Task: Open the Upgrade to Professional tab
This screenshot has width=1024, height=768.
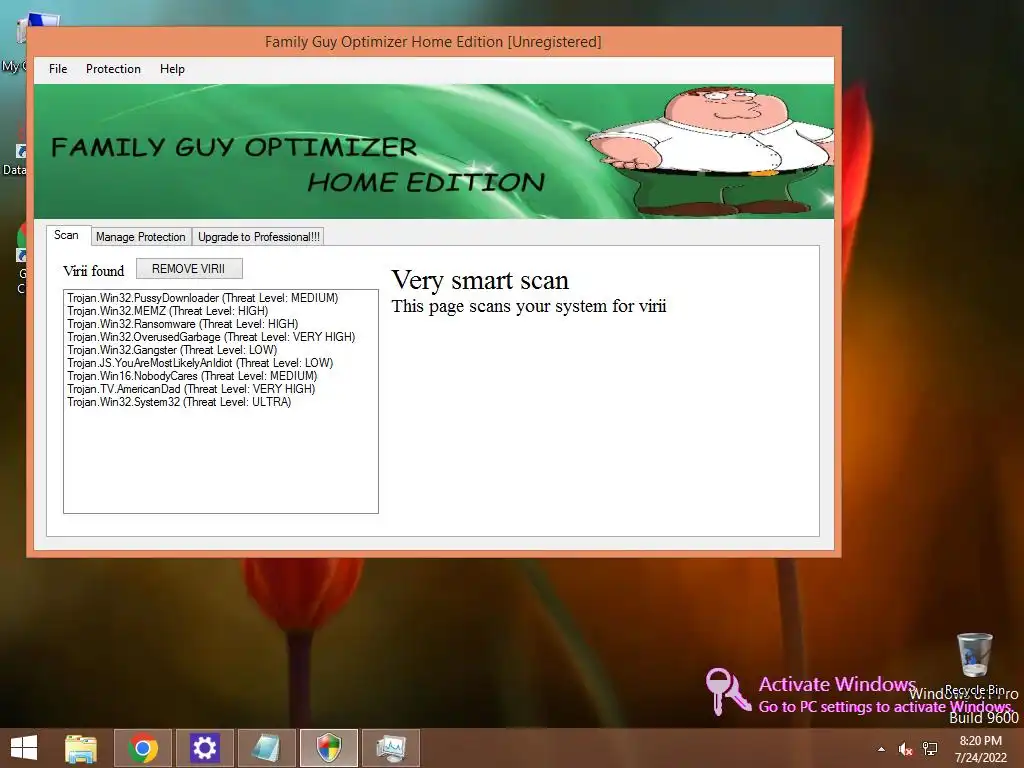Action: pyautogui.click(x=259, y=236)
